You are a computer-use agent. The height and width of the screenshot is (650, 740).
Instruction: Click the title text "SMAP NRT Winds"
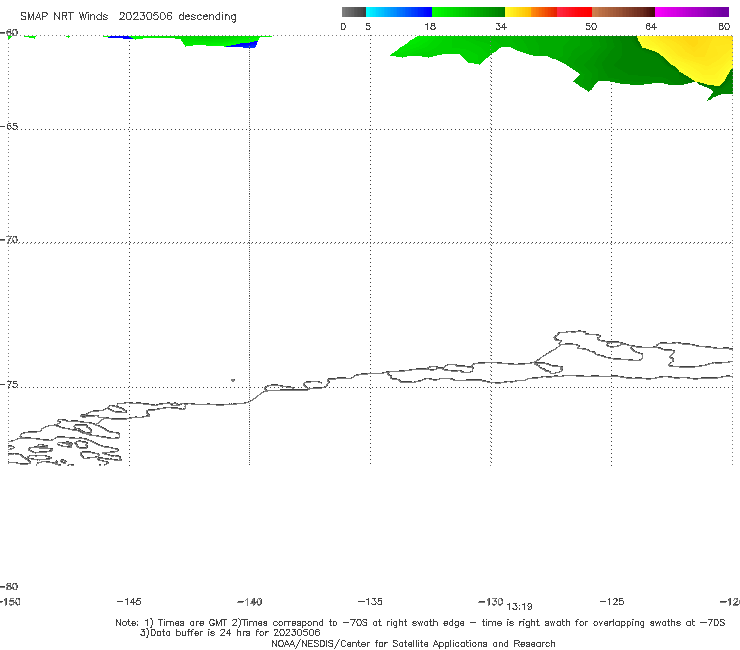(64, 17)
